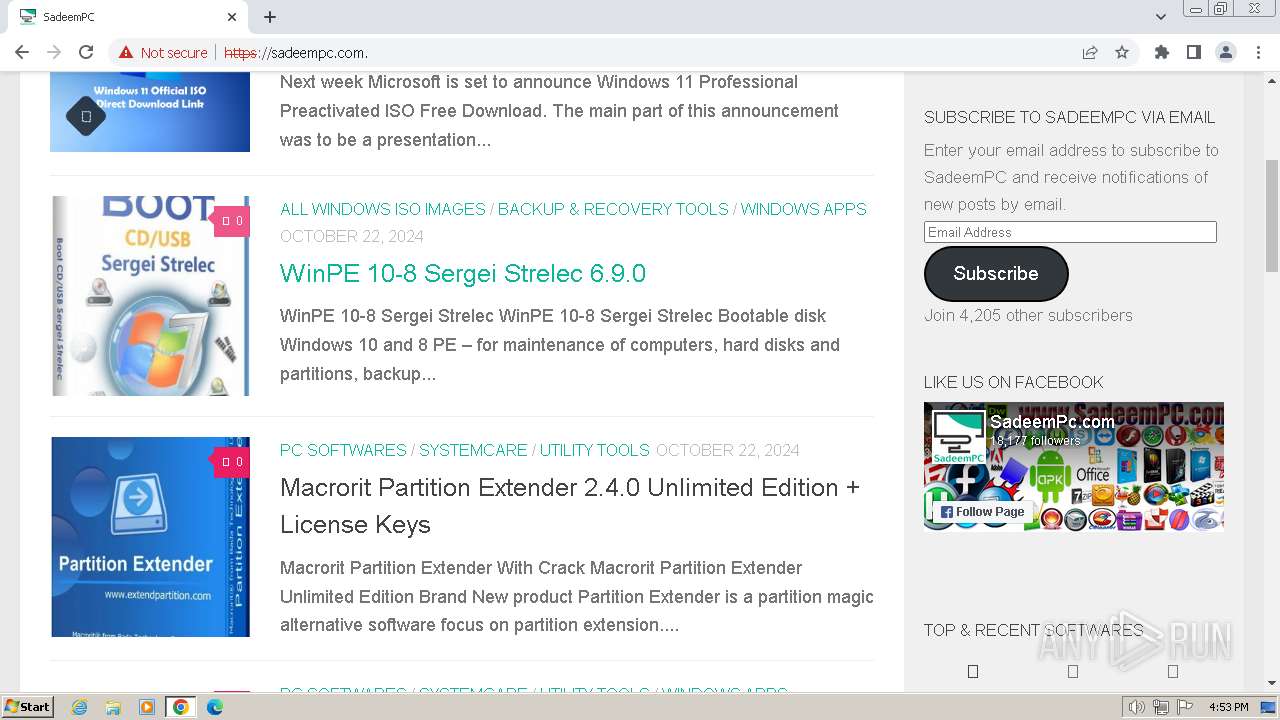Viewport: 1280px width, 720px height.
Task: Open the Action Center flag icon
Action: tap(1185, 707)
